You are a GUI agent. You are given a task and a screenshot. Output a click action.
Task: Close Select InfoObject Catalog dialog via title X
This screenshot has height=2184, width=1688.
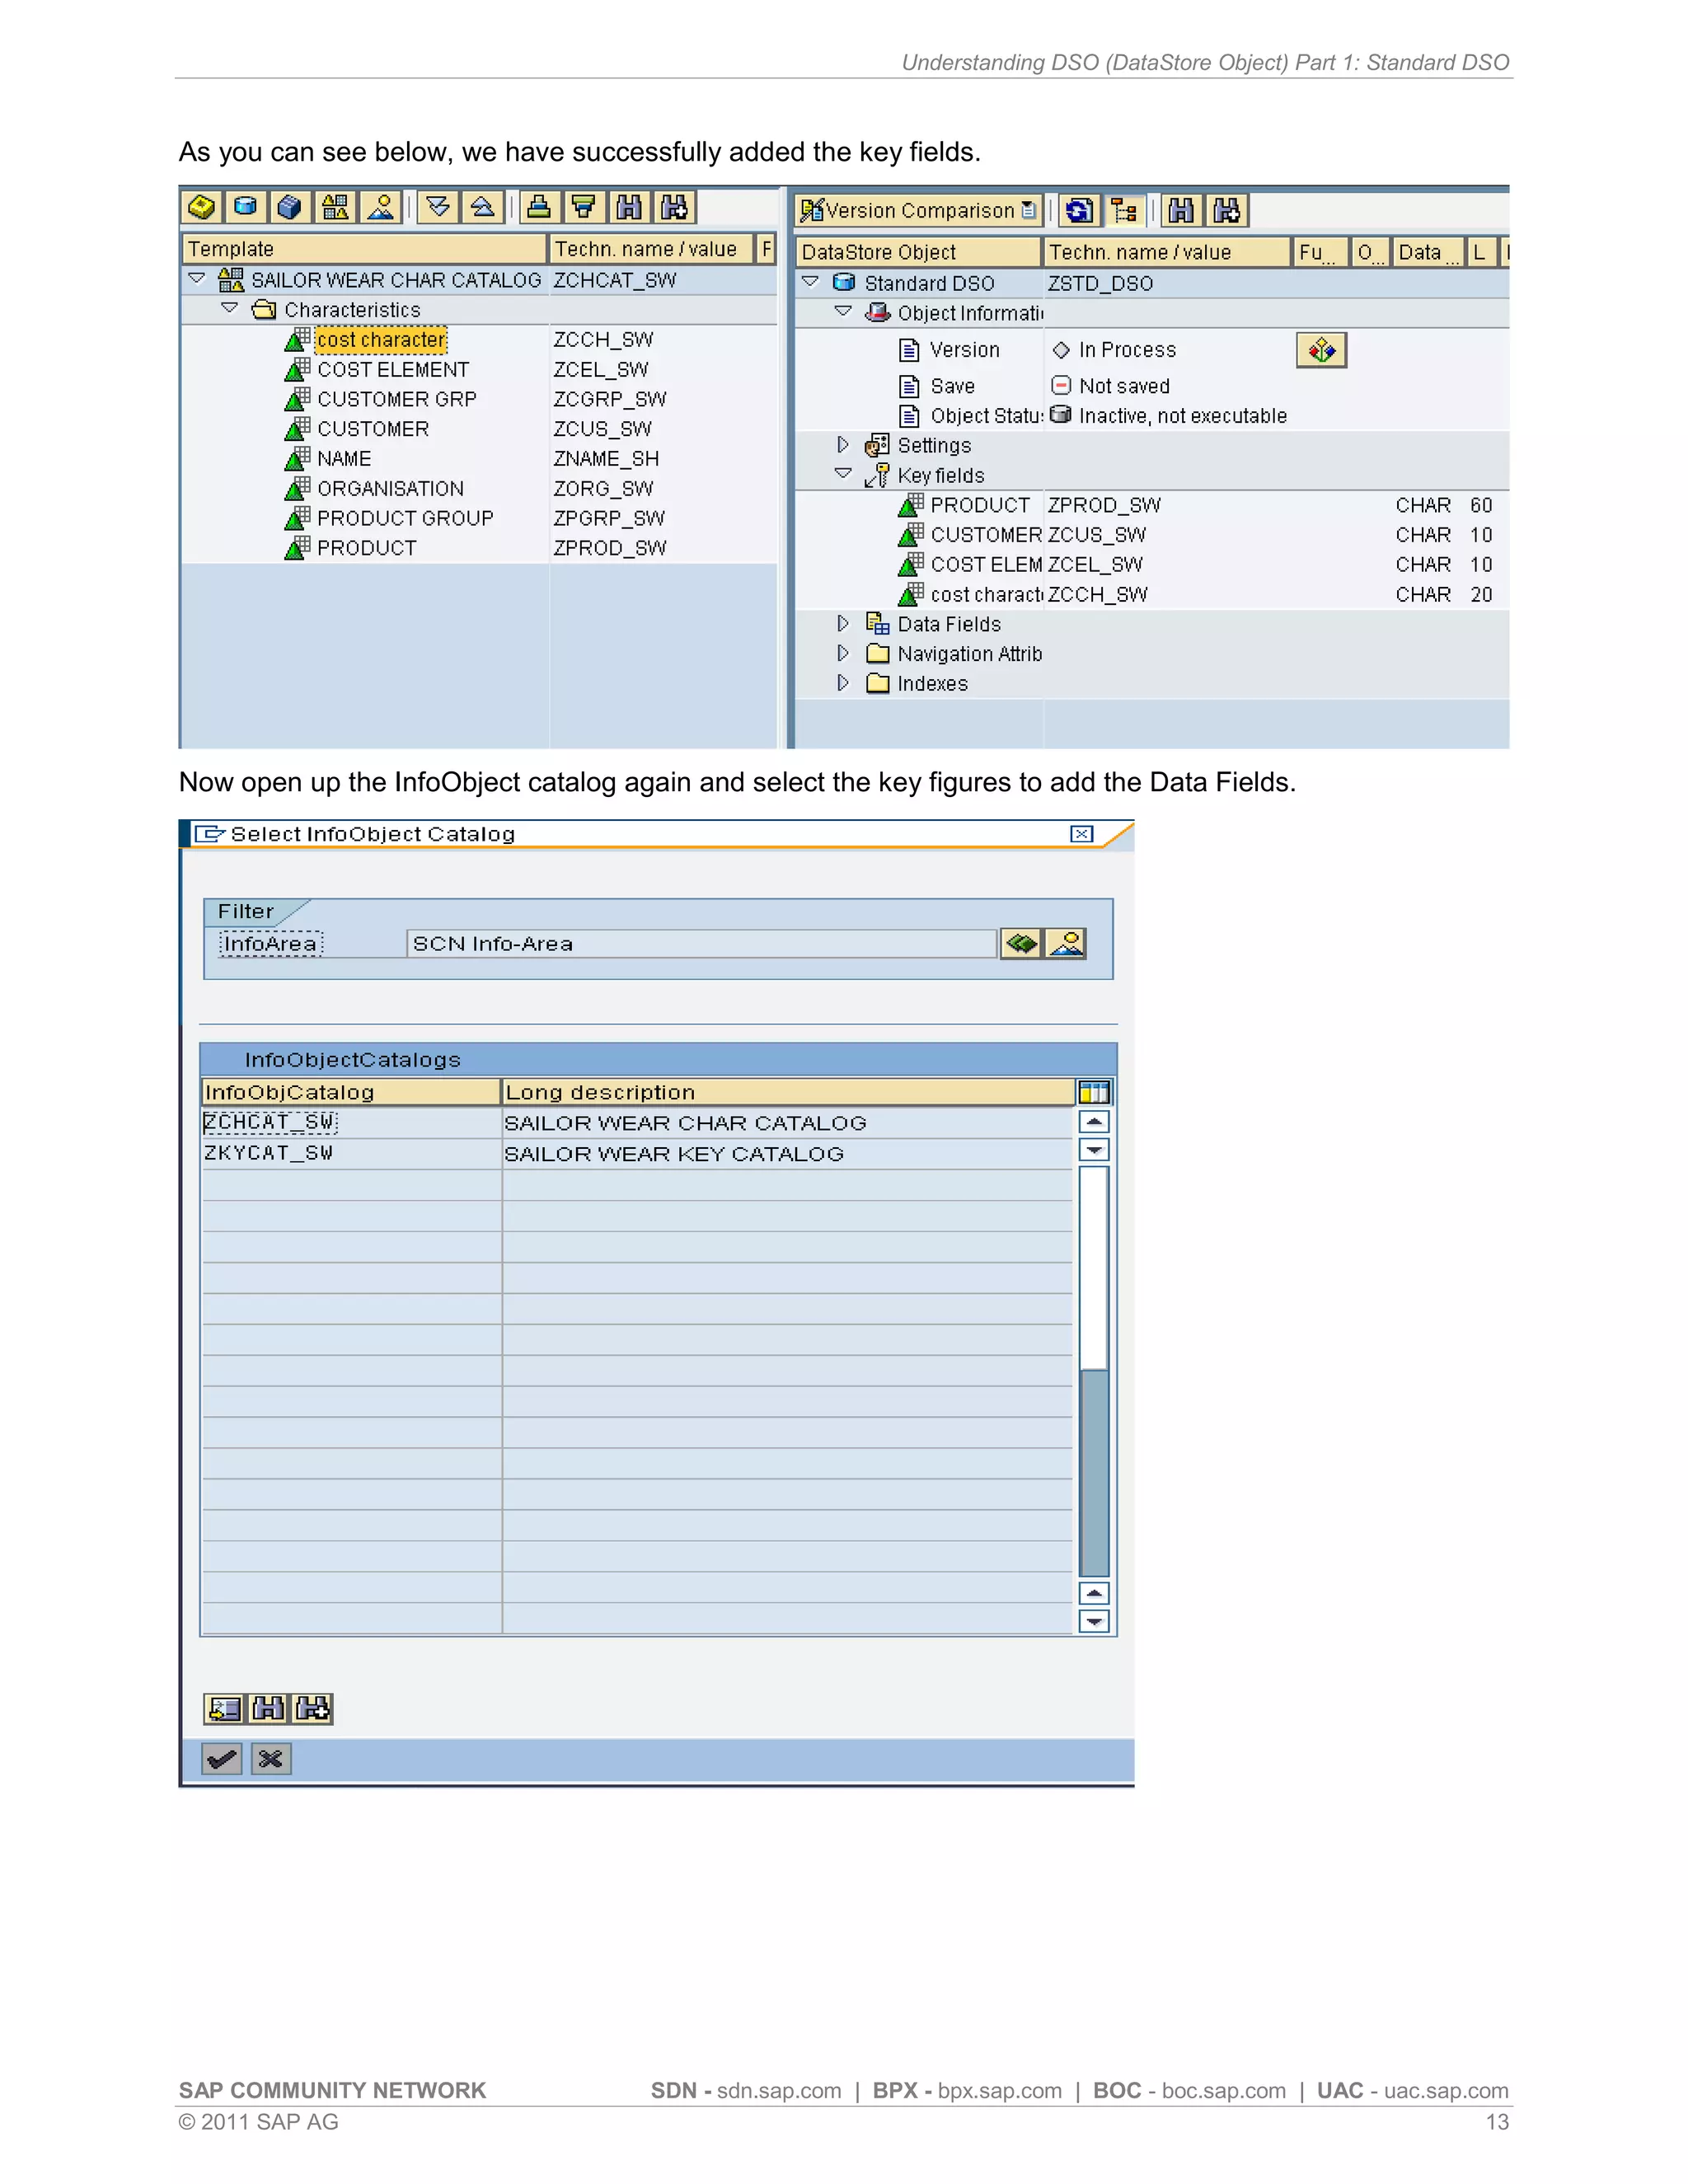1081,834
